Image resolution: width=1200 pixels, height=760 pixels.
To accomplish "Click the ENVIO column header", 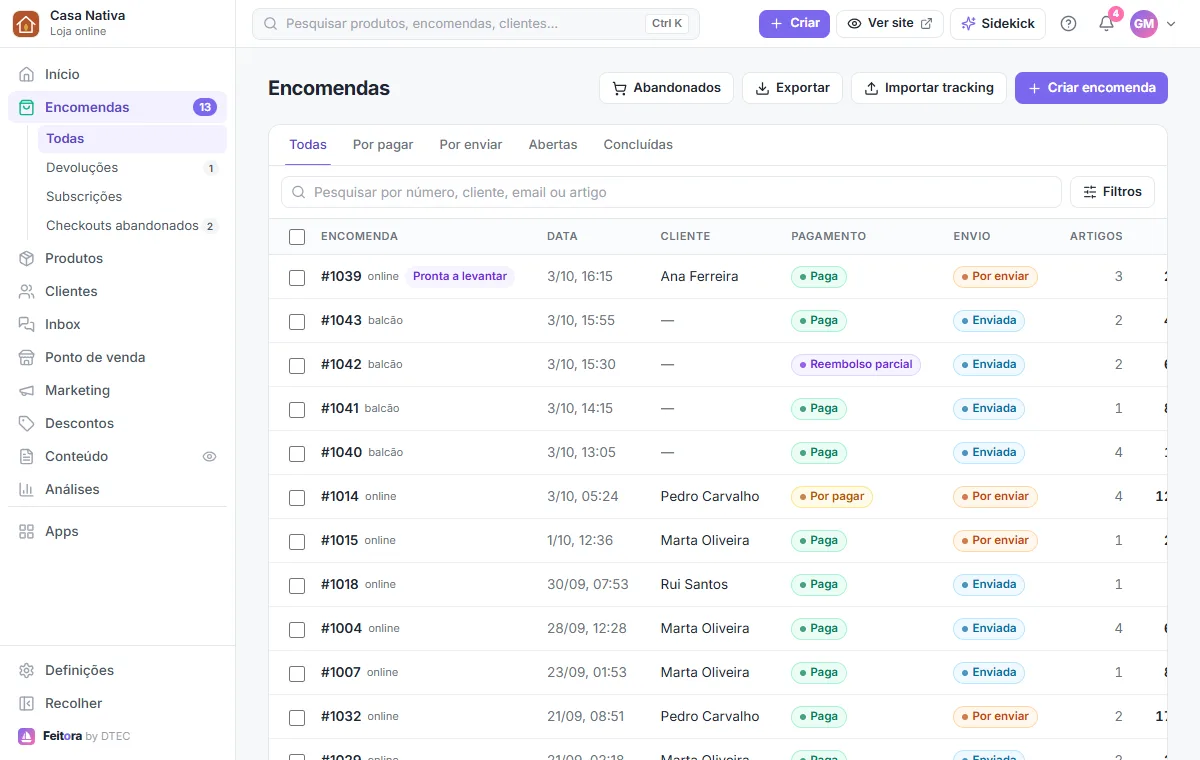I will (972, 237).
